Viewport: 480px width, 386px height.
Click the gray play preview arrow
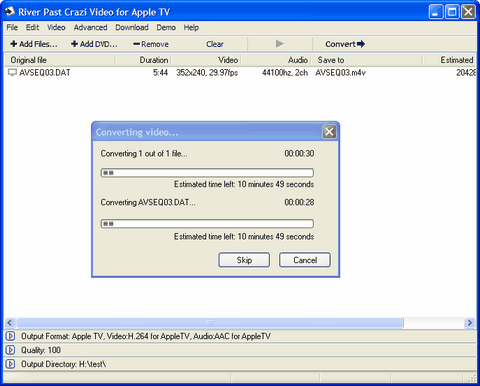(280, 44)
